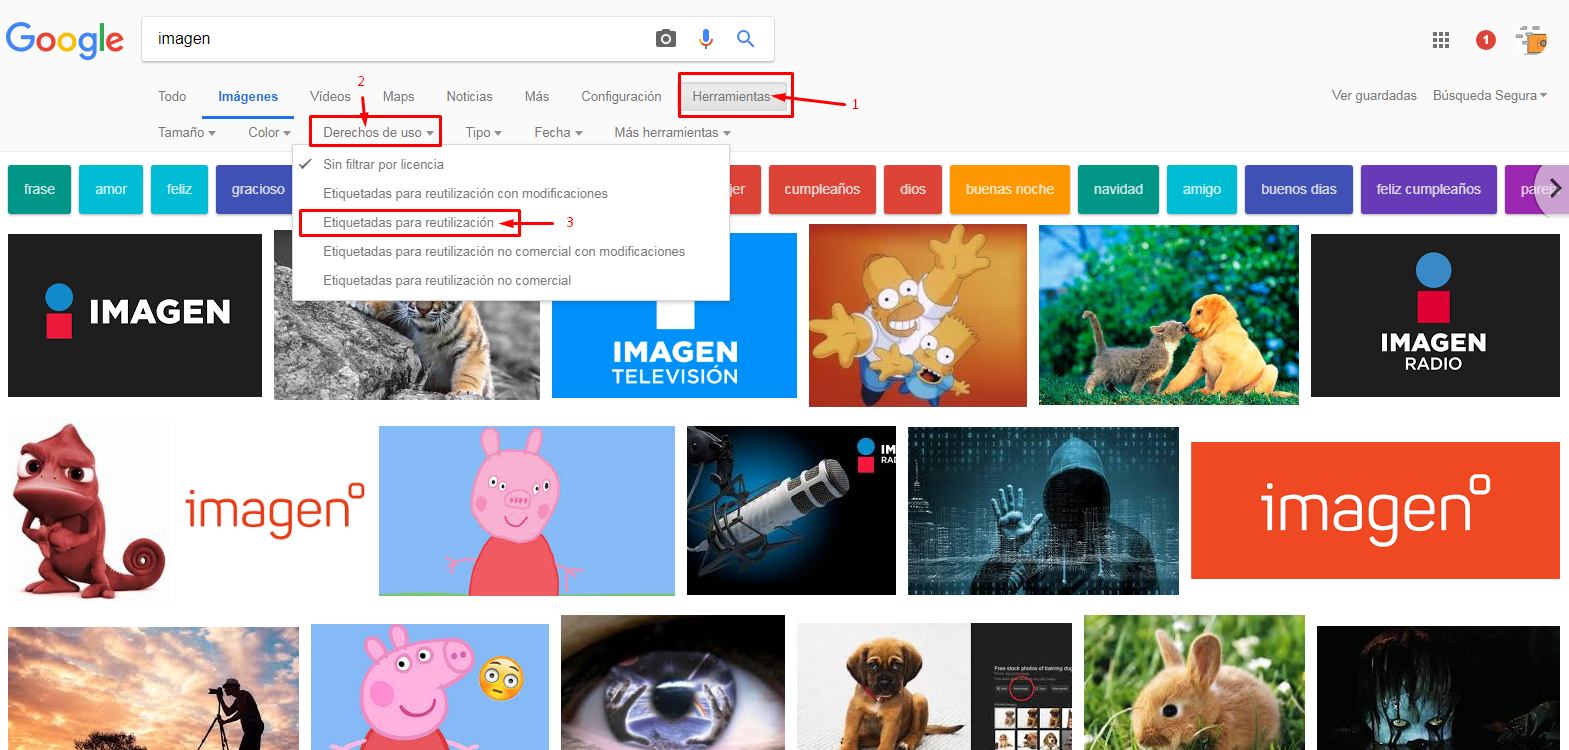The width and height of the screenshot is (1569, 750).
Task: Open the Noticias tab
Action: [x=469, y=97]
